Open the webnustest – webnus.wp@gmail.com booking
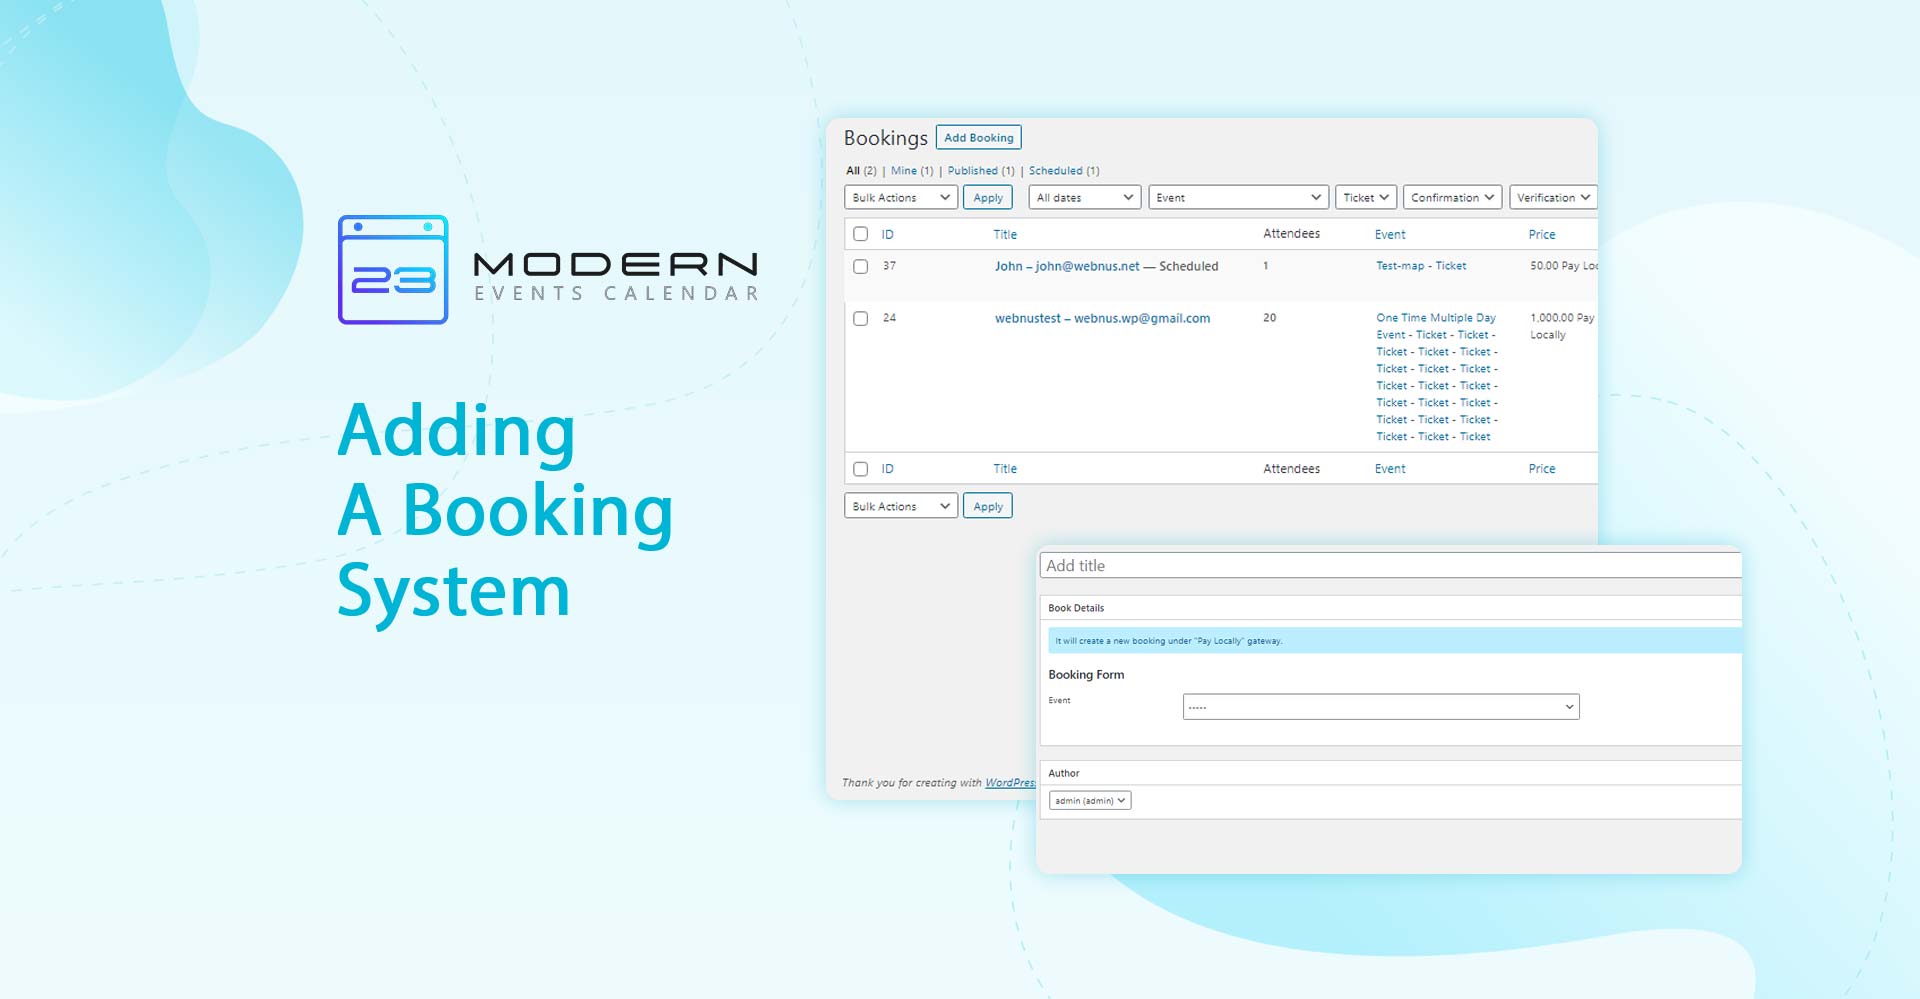This screenshot has width=1920, height=999. click(x=1102, y=318)
